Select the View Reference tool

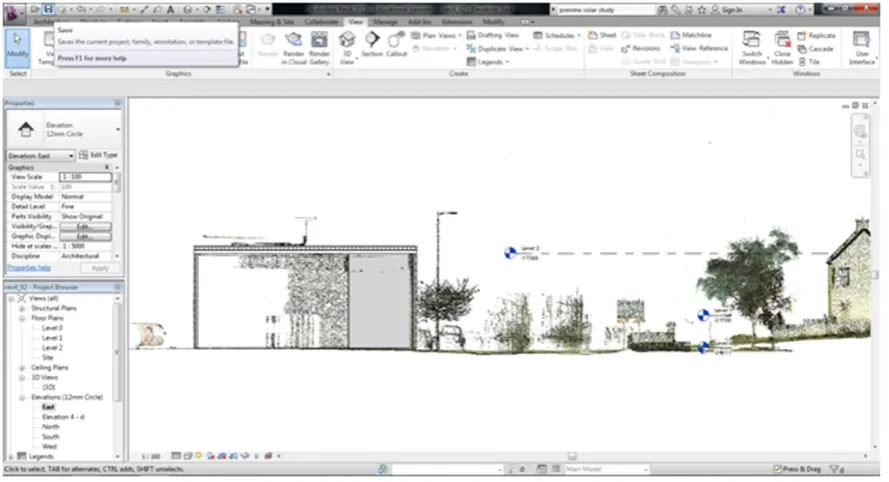tap(700, 49)
